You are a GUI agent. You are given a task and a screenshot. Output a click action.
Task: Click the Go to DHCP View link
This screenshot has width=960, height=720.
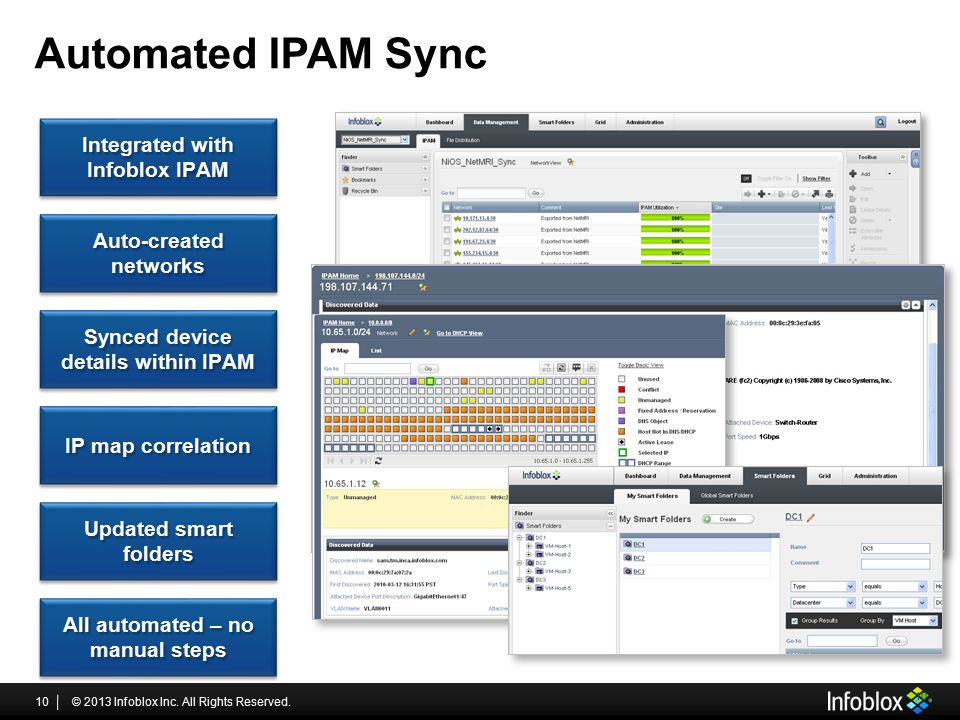point(459,333)
